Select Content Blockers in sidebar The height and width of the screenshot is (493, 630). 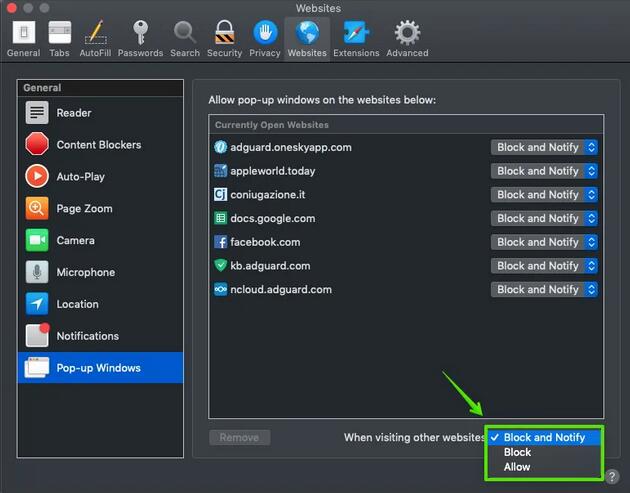tap(98, 145)
